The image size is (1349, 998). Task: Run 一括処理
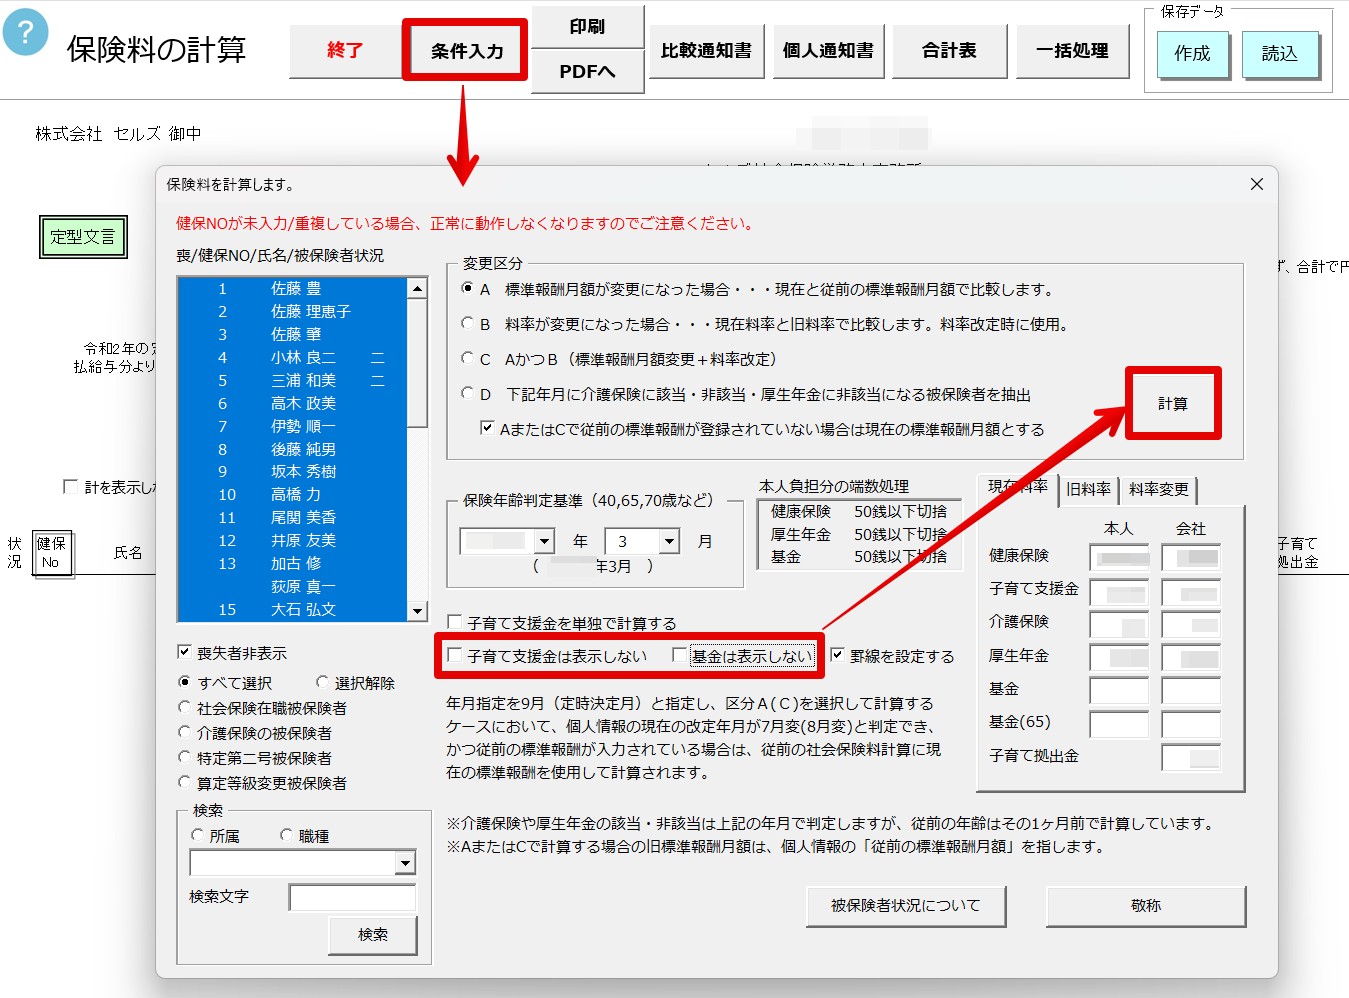point(1072,50)
